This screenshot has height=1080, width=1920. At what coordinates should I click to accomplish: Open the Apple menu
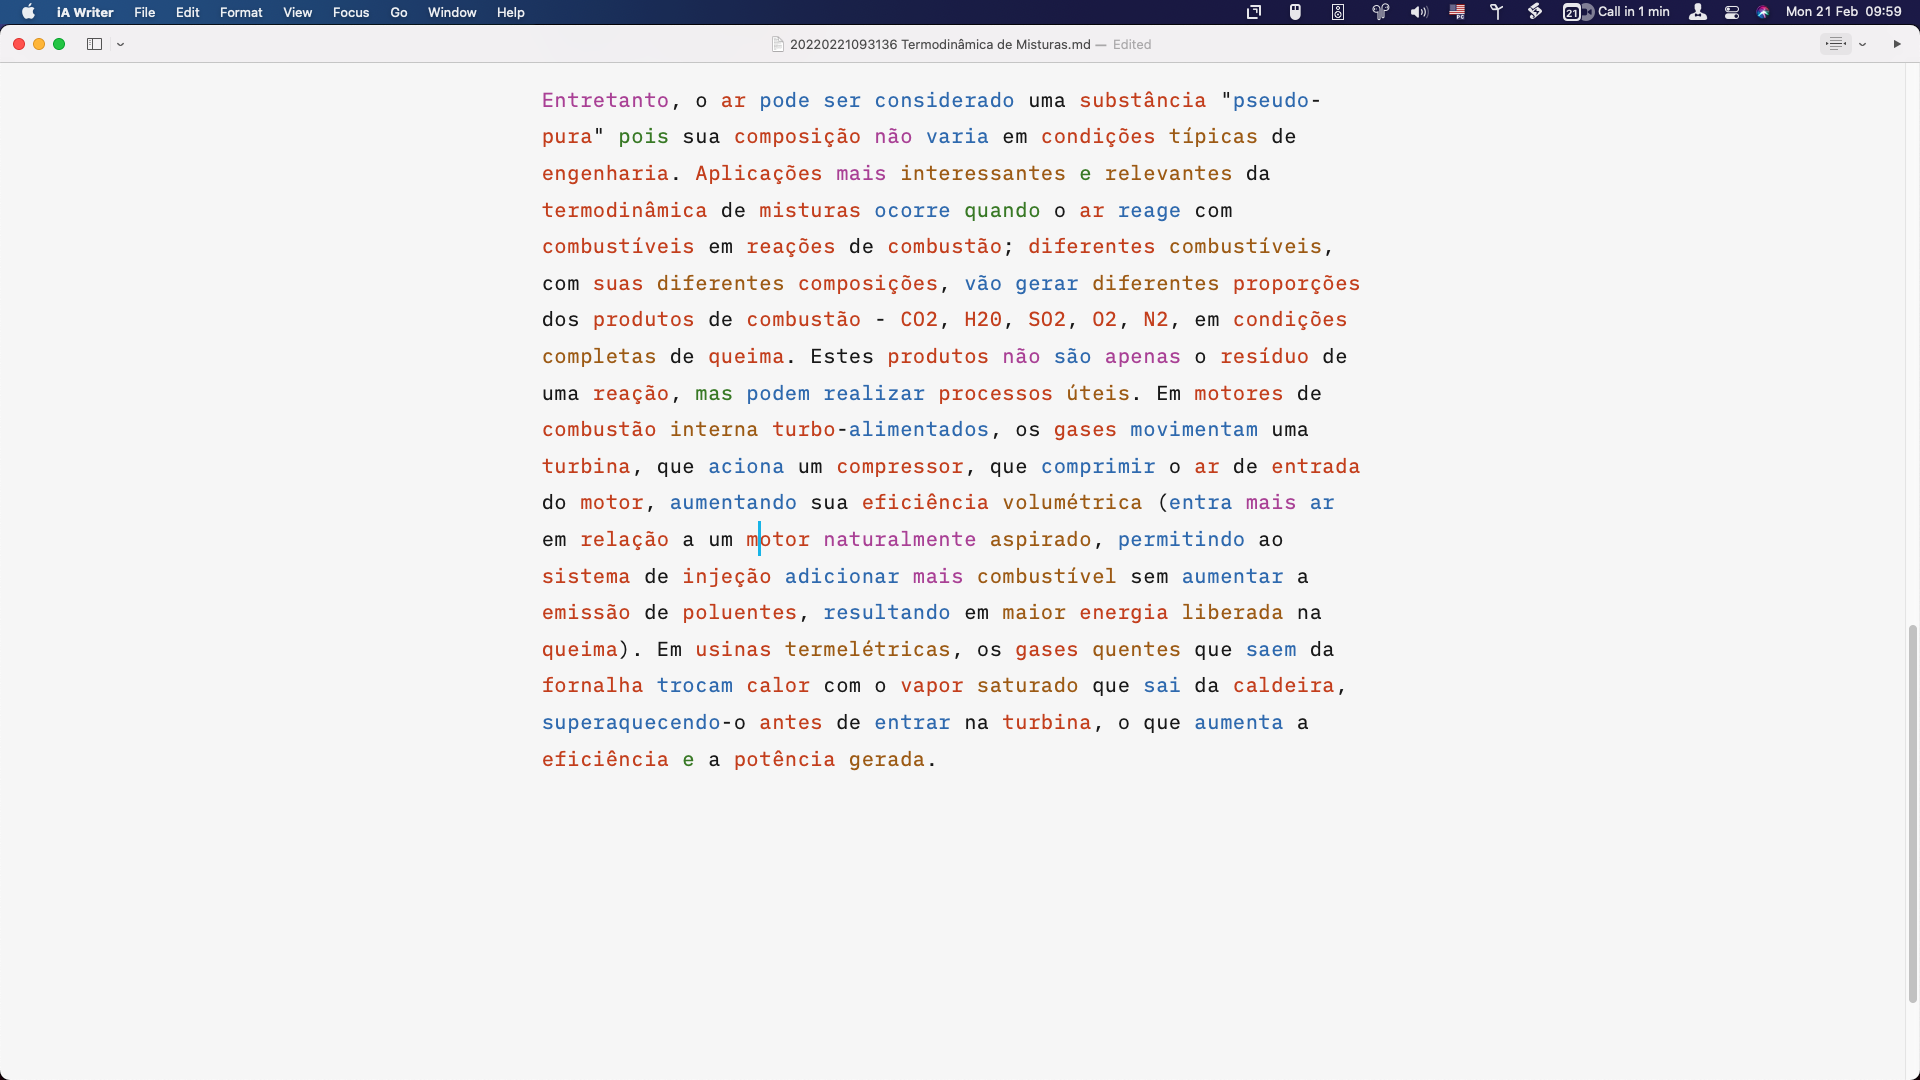[x=28, y=12]
